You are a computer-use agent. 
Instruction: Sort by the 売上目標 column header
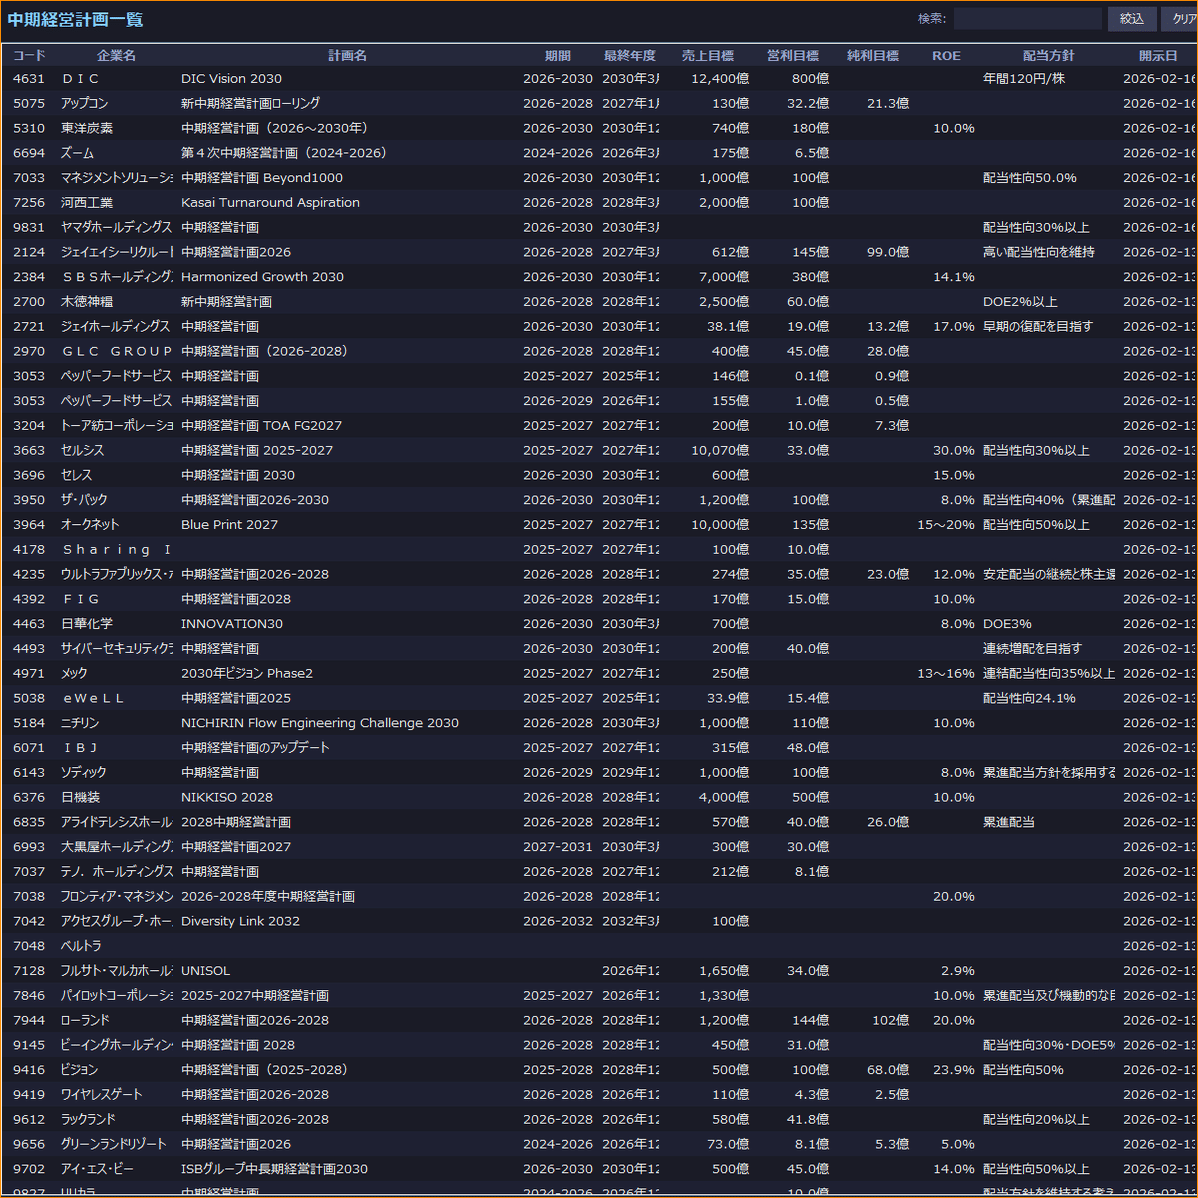[707, 55]
